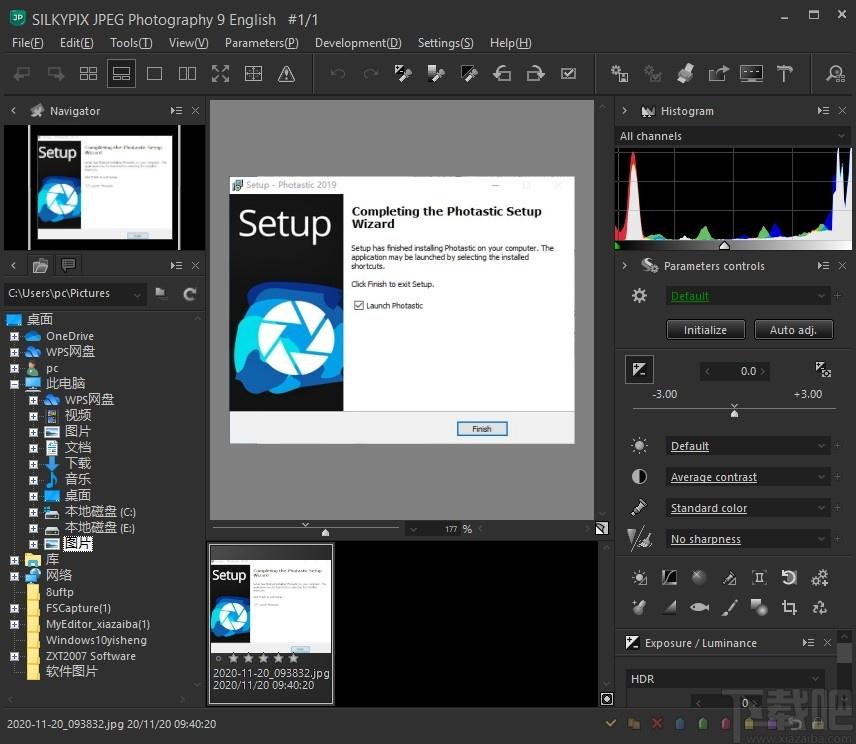Expand the OneDrive tree node

(x=15, y=336)
